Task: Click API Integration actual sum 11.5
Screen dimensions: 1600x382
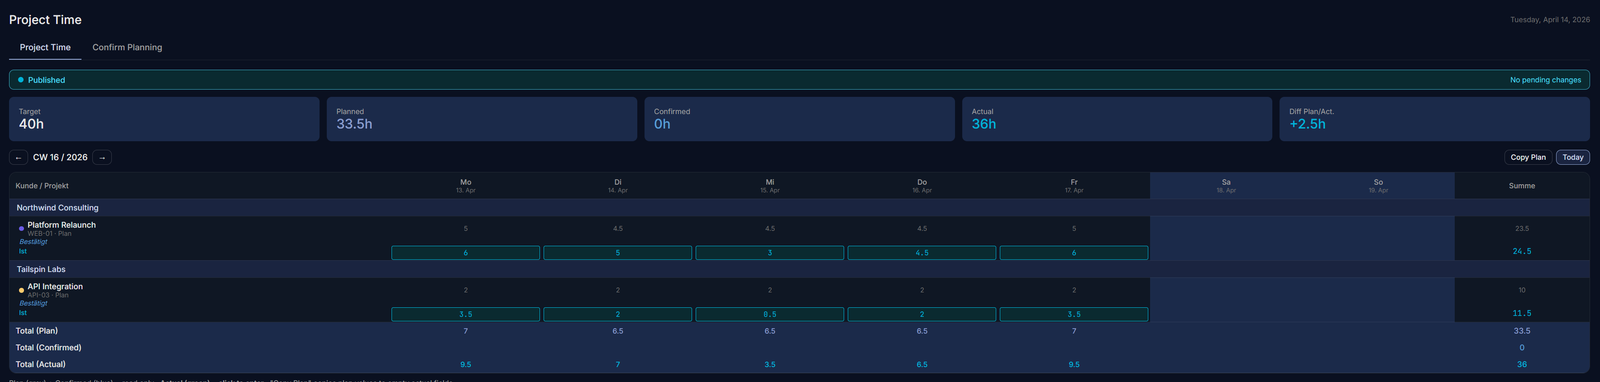Action: 1522,314
